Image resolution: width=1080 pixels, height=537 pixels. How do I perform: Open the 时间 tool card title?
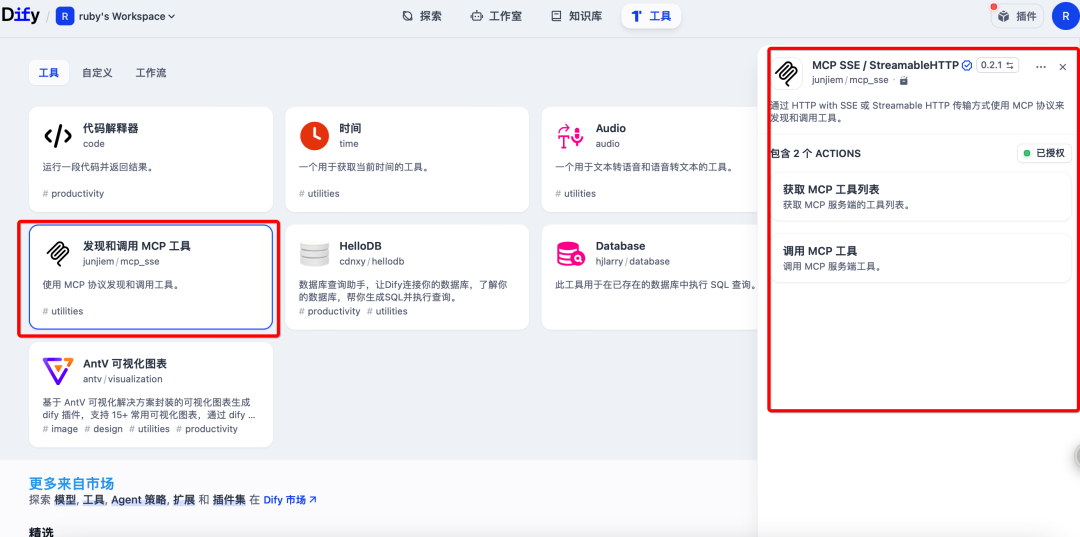coord(351,128)
